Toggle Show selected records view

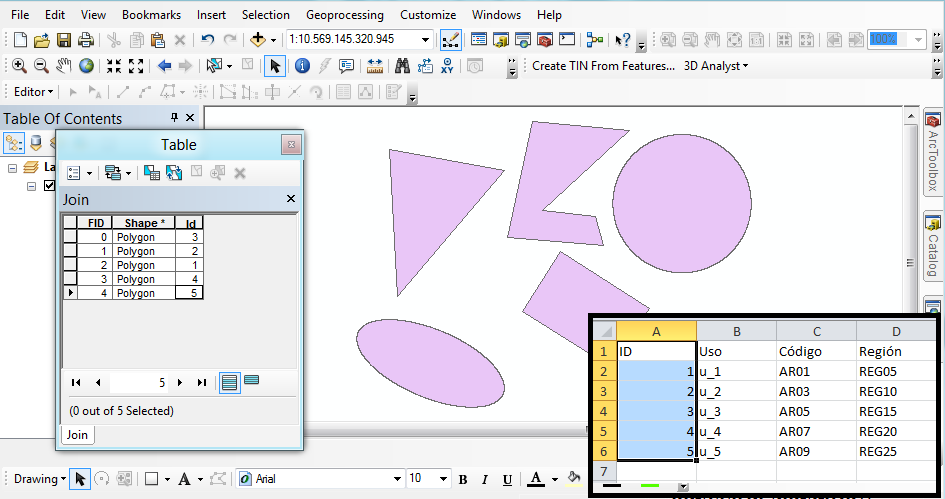coord(252,381)
